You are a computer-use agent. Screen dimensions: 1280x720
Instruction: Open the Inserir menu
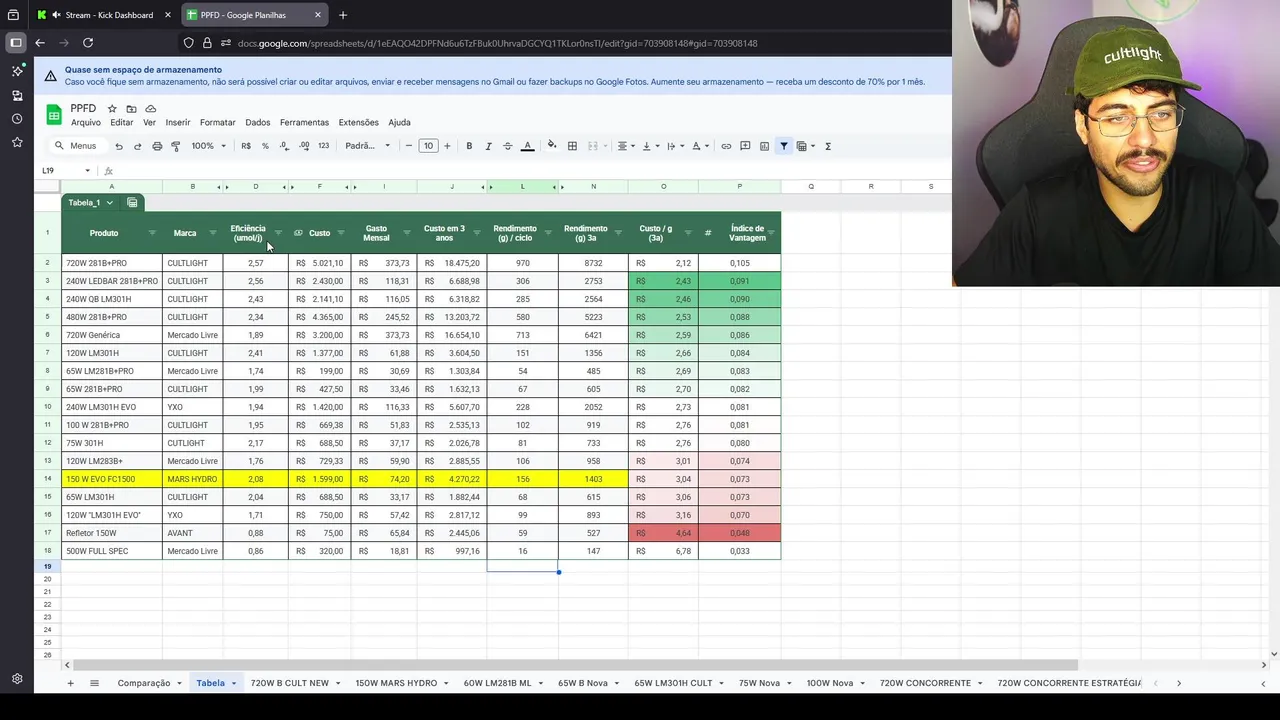[x=178, y=122]
